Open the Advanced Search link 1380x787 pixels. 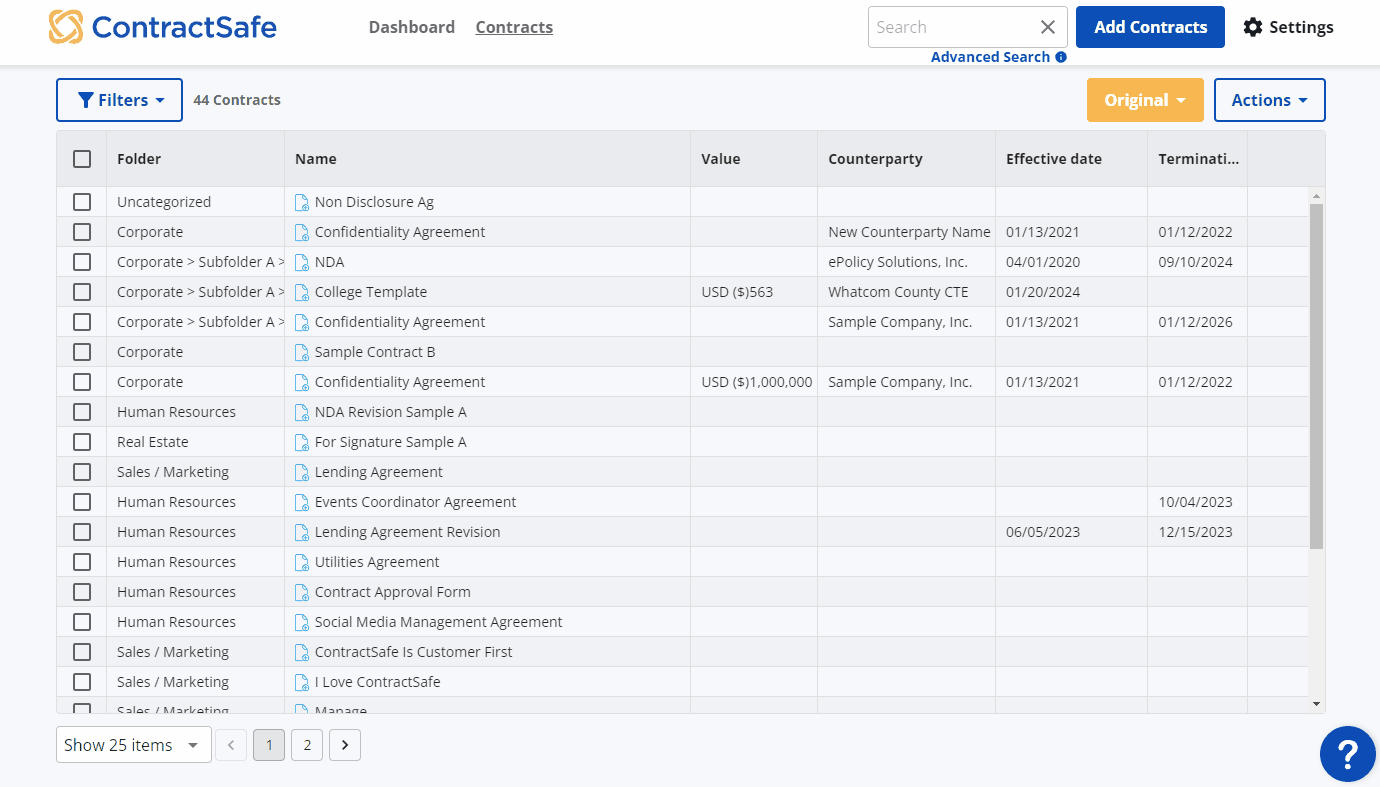pyautogui.click(x=990, y=57)
